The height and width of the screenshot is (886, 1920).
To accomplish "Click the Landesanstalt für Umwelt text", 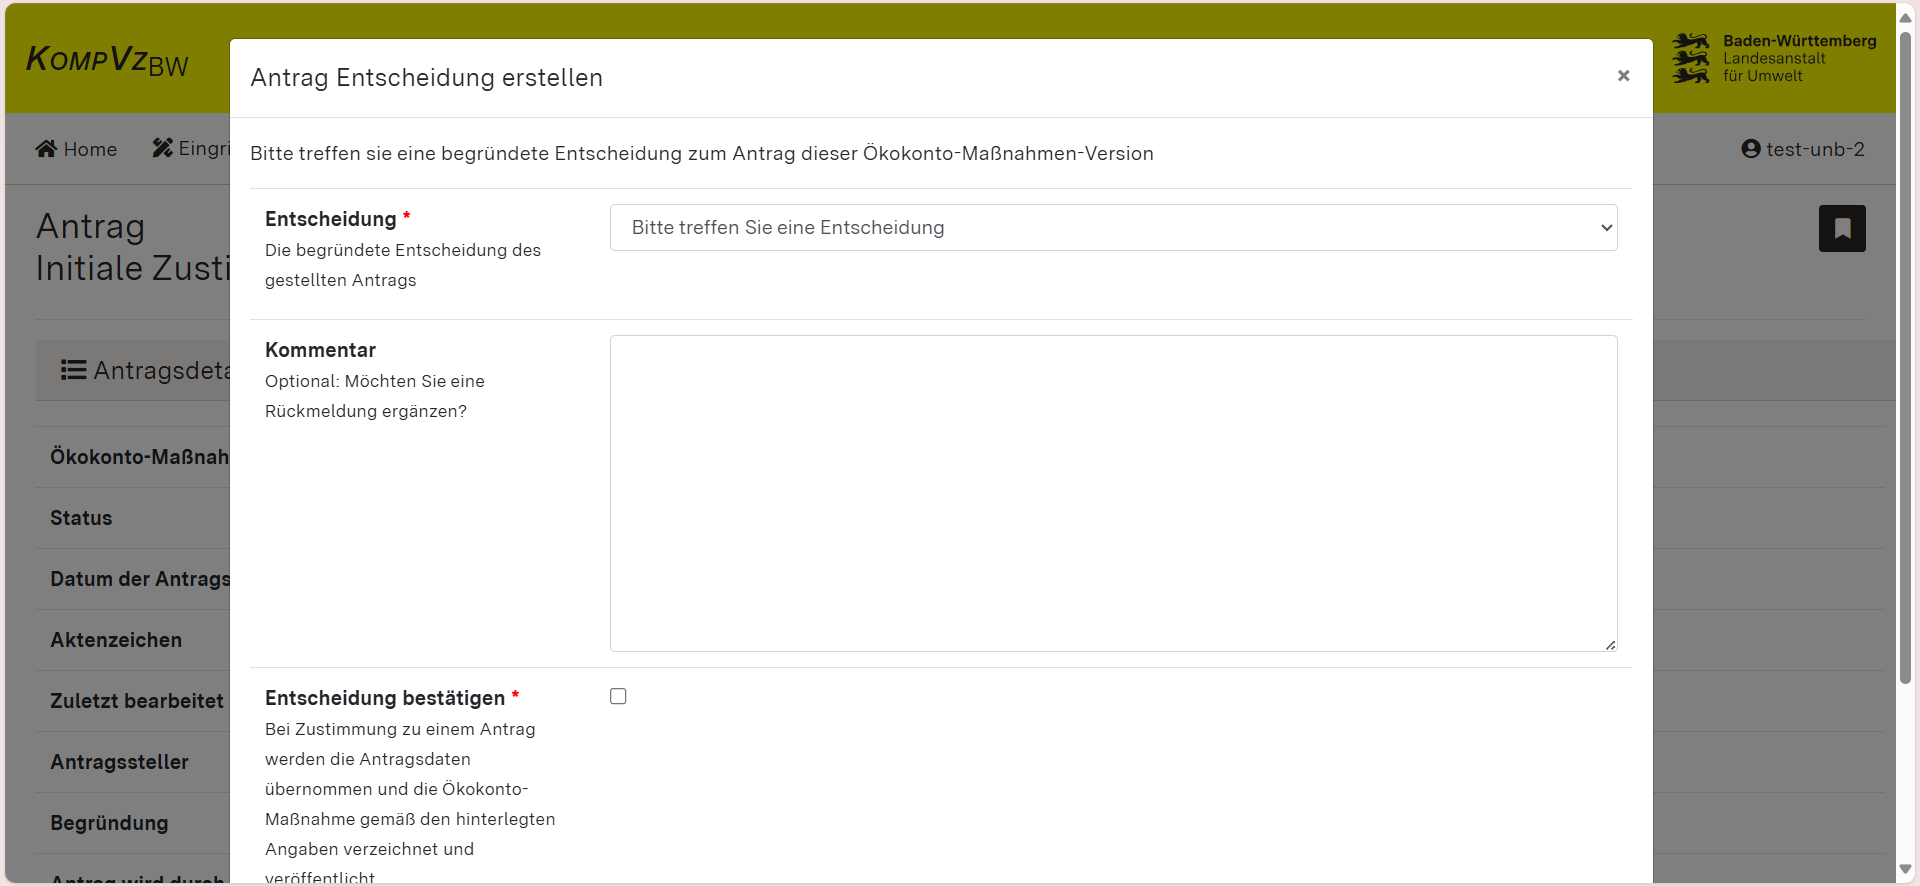I will tap(1773, 67).
